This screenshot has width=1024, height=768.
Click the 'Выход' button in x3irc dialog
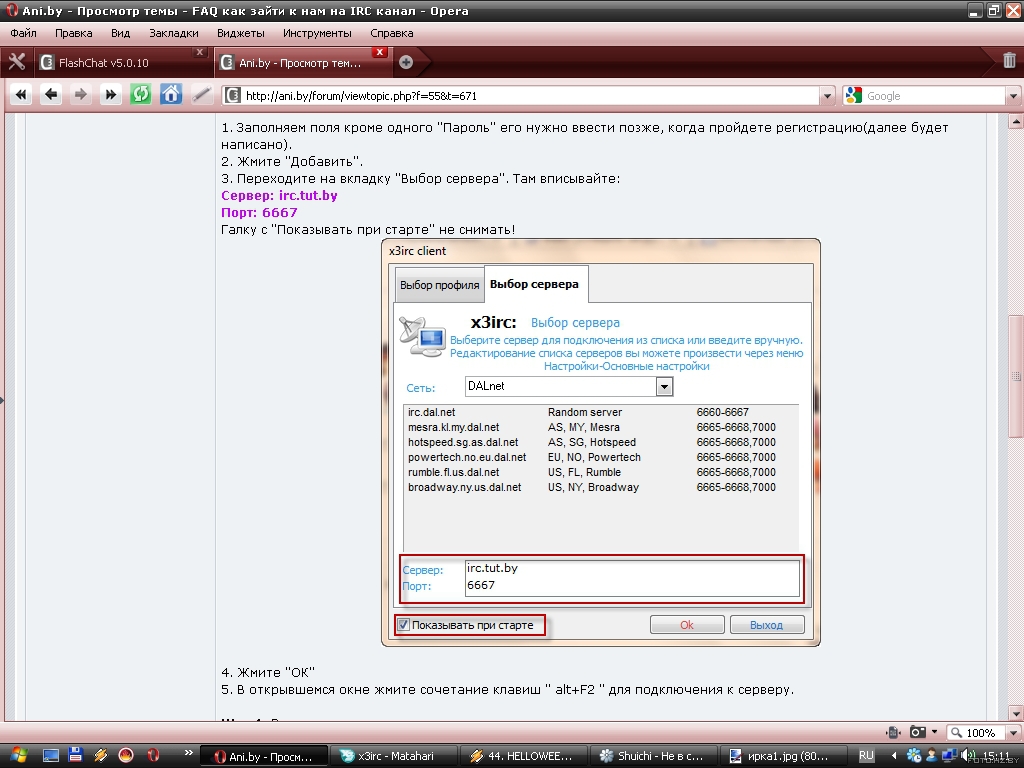pos(767,625)
